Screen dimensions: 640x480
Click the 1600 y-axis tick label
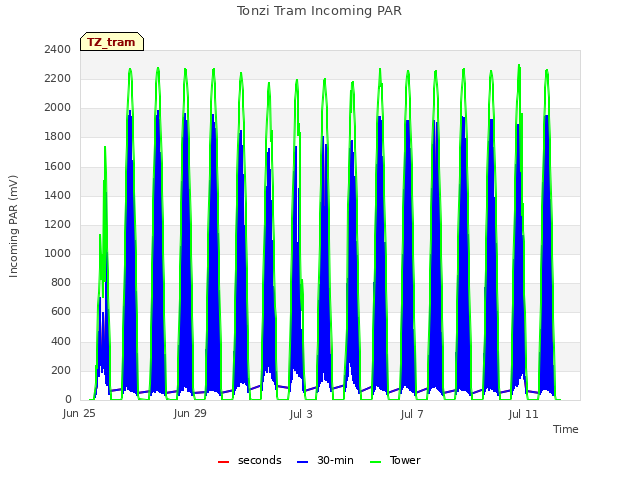pos(58,166)
